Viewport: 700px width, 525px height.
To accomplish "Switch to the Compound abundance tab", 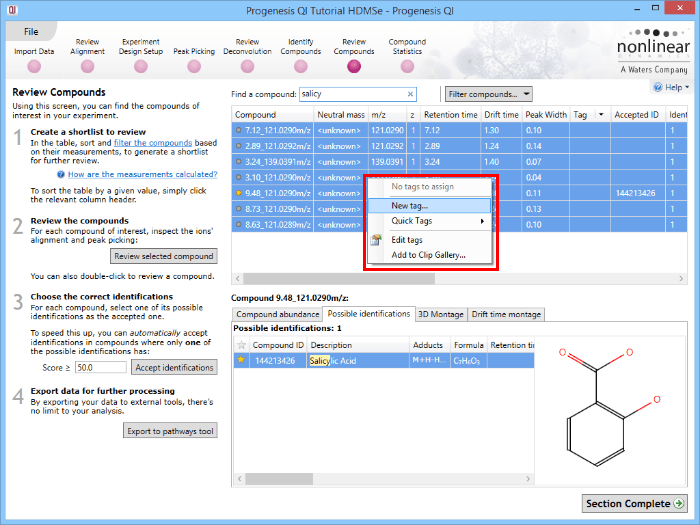I will coord(278,314).
